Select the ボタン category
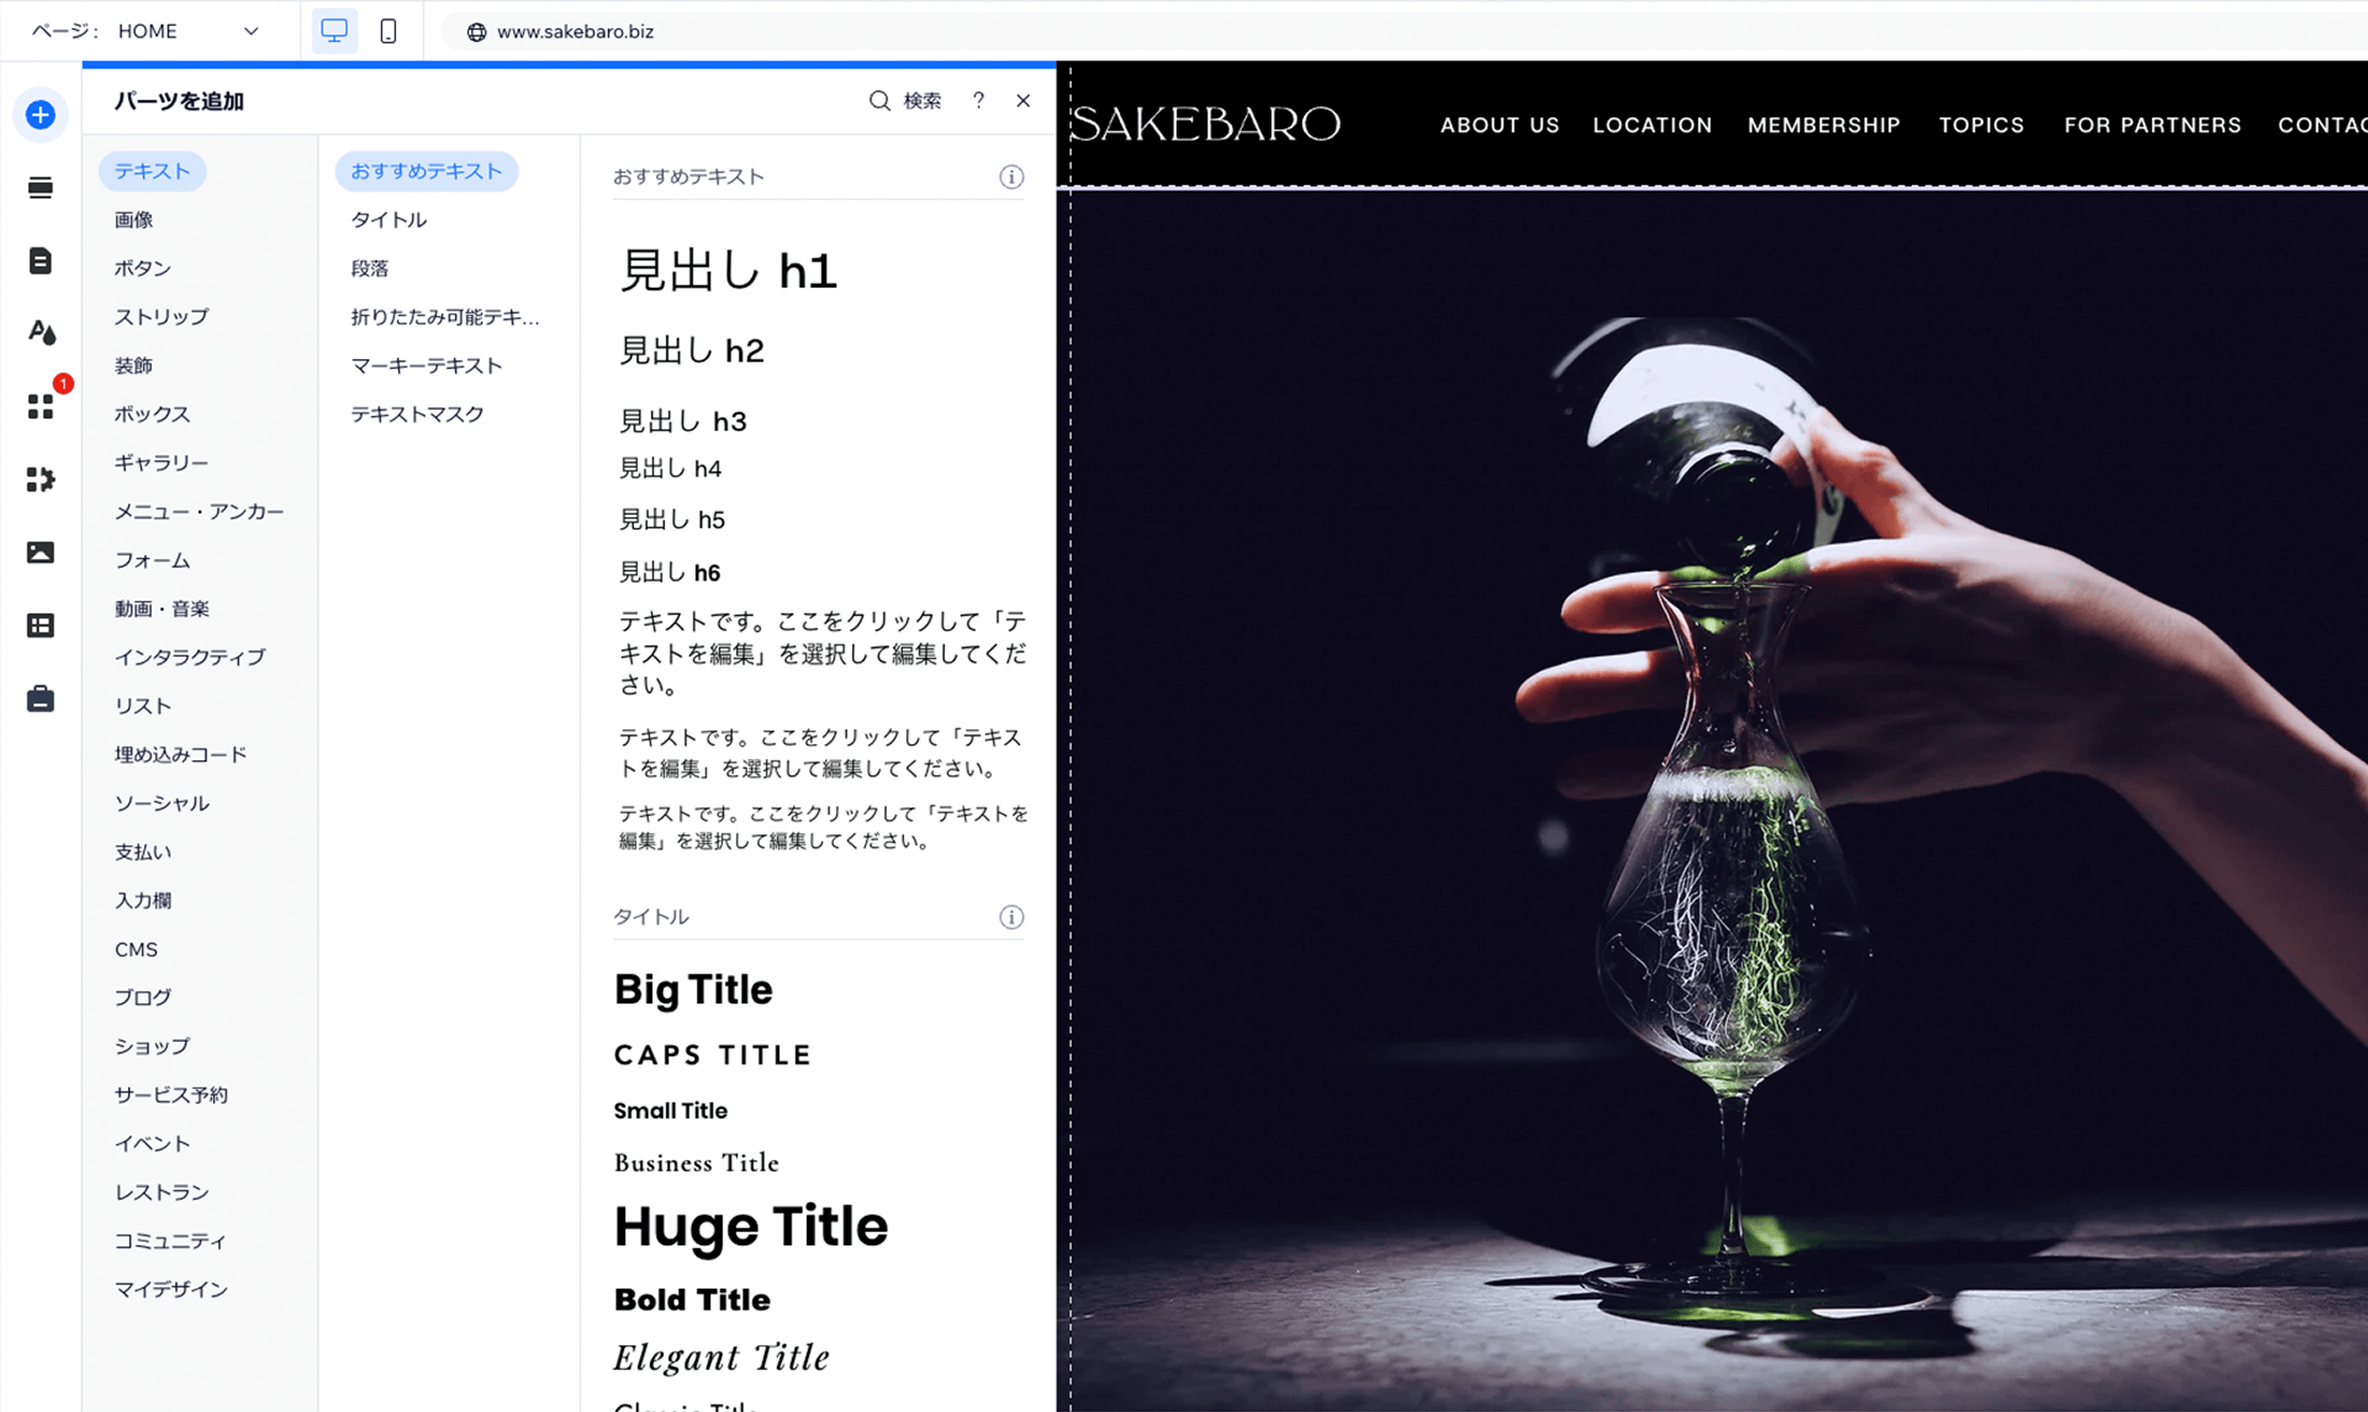2368x1412 pixels. [143, 268]
